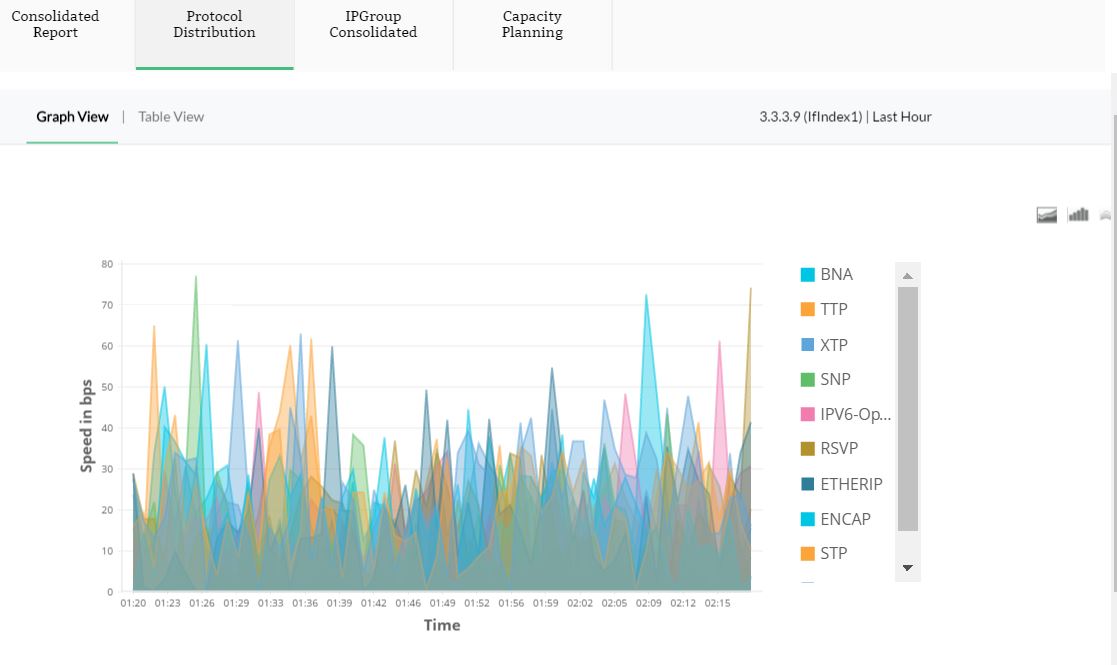Screen dimensions: 1117x665
Task: Switch chart to area graph type
Action: pos(1046,215)
